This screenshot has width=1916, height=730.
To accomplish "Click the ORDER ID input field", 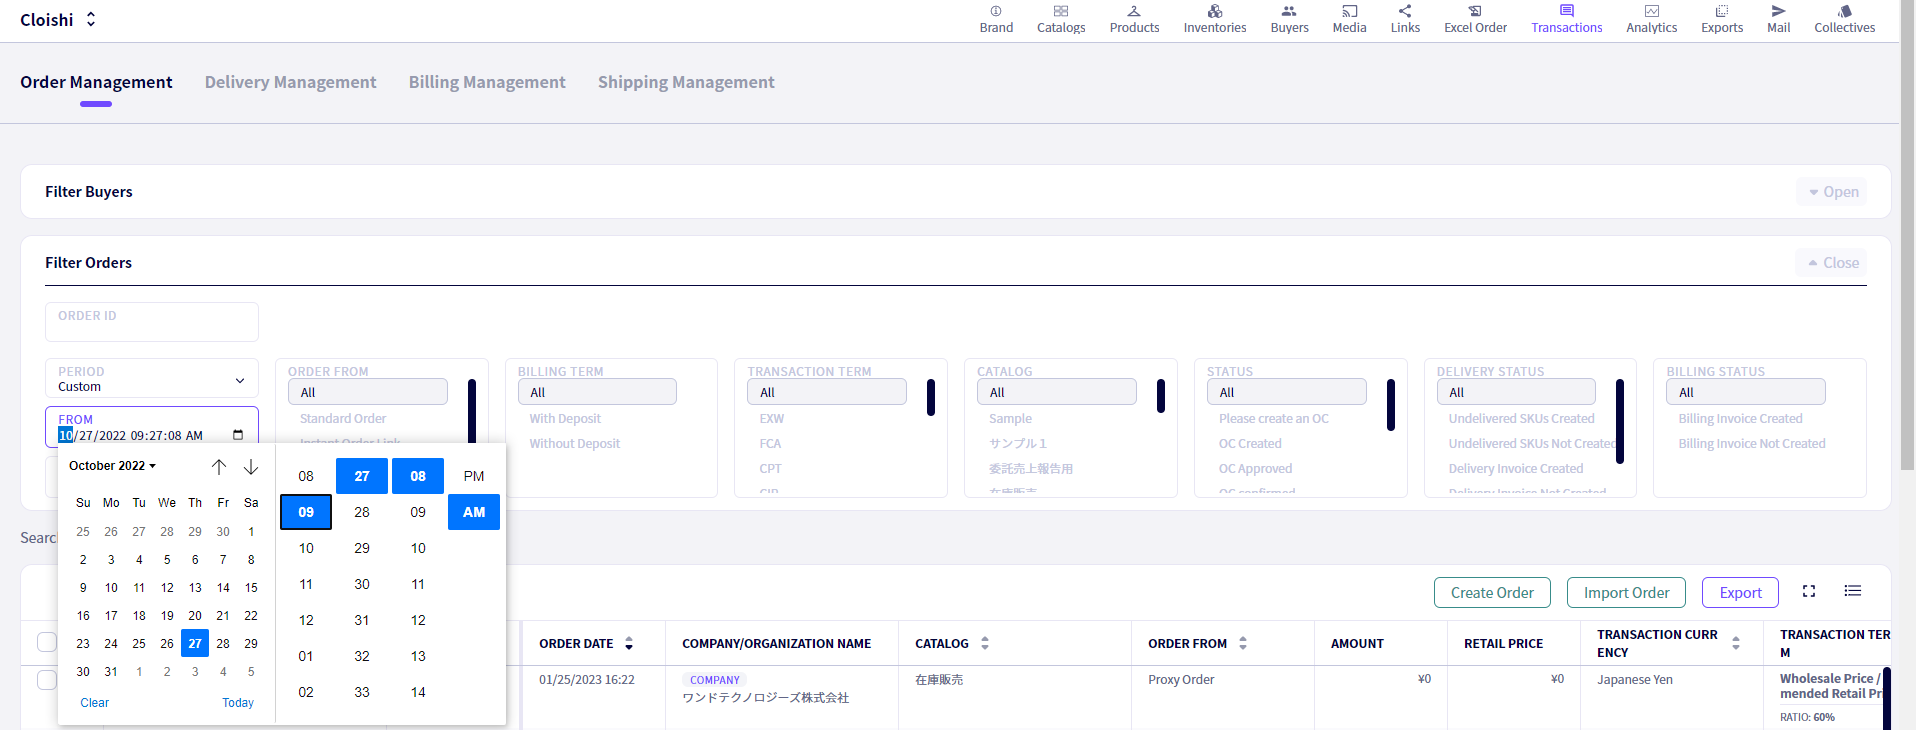I will pos(152,322).
